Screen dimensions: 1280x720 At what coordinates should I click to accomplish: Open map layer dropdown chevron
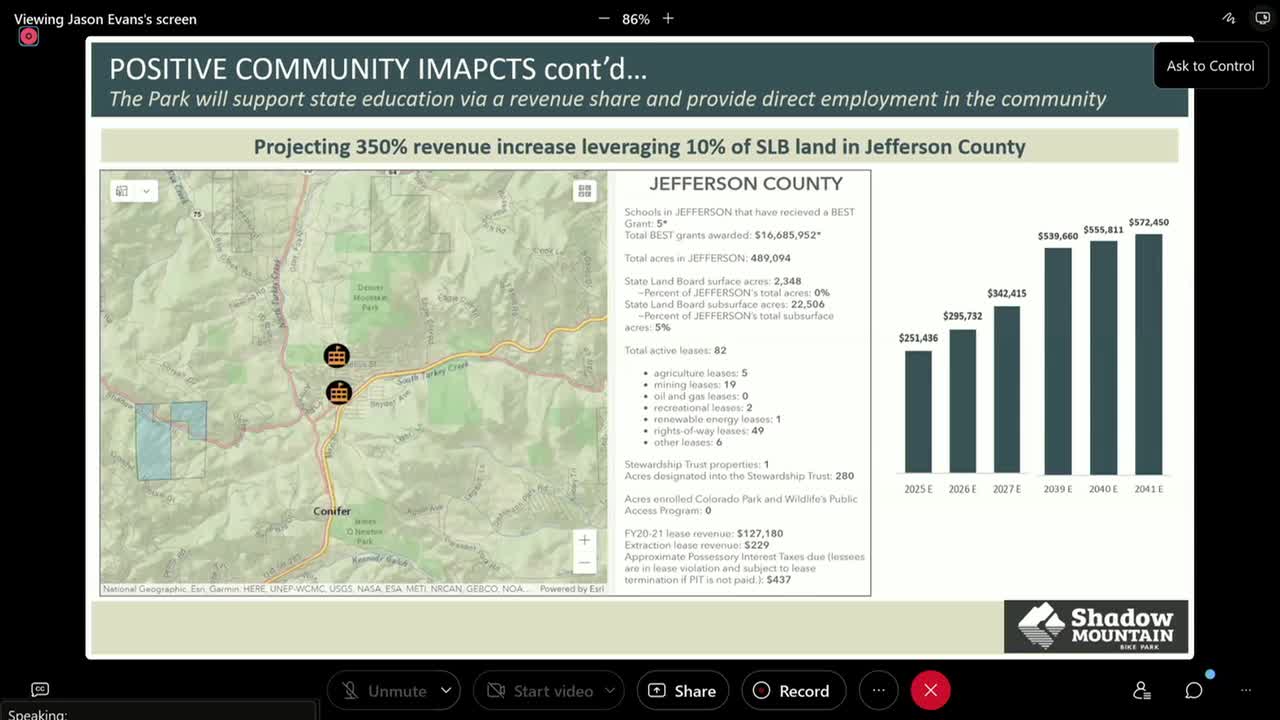tap(146, 191)
